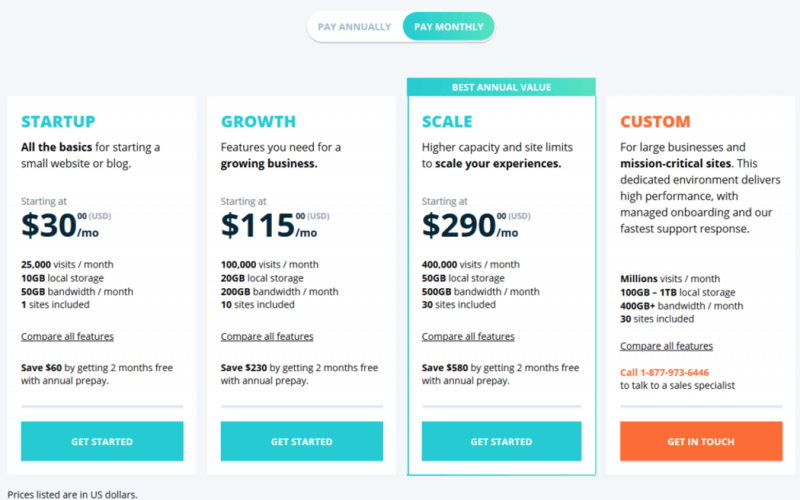Click the $290/mo Scale price
The height and width of the screenshot is (500, 800).
pos(469,226)
